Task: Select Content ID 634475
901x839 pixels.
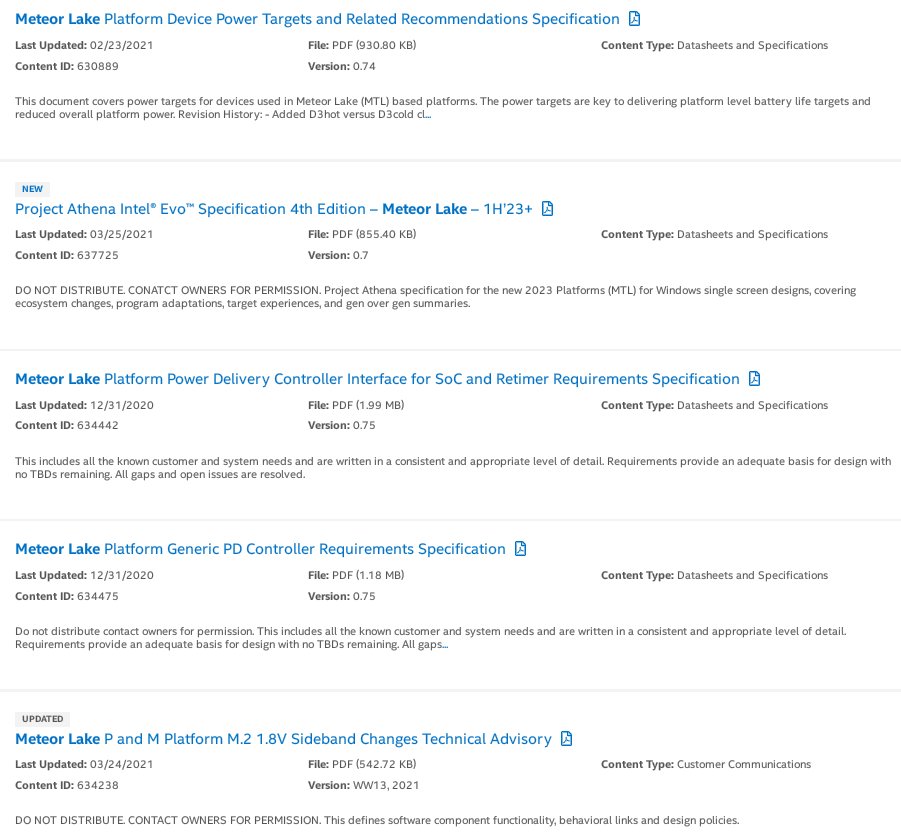Action: click(67, 596)
